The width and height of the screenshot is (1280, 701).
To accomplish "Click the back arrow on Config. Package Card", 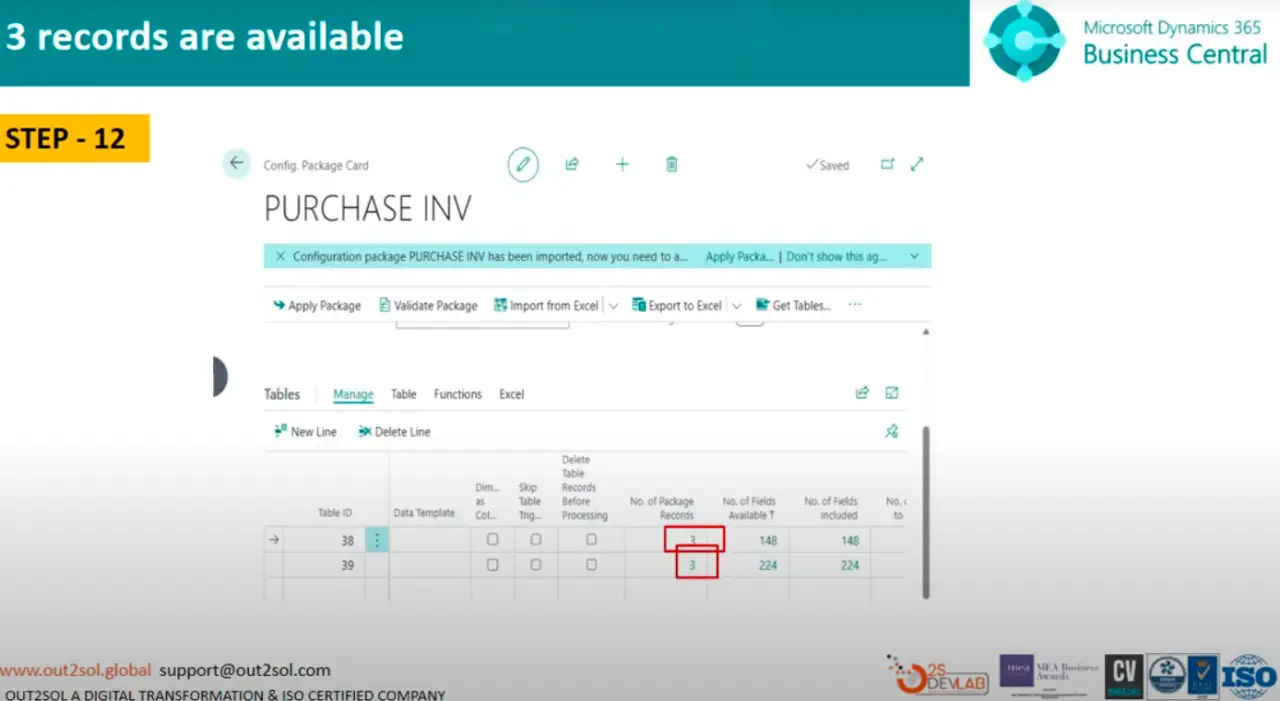I will (236, 163).
